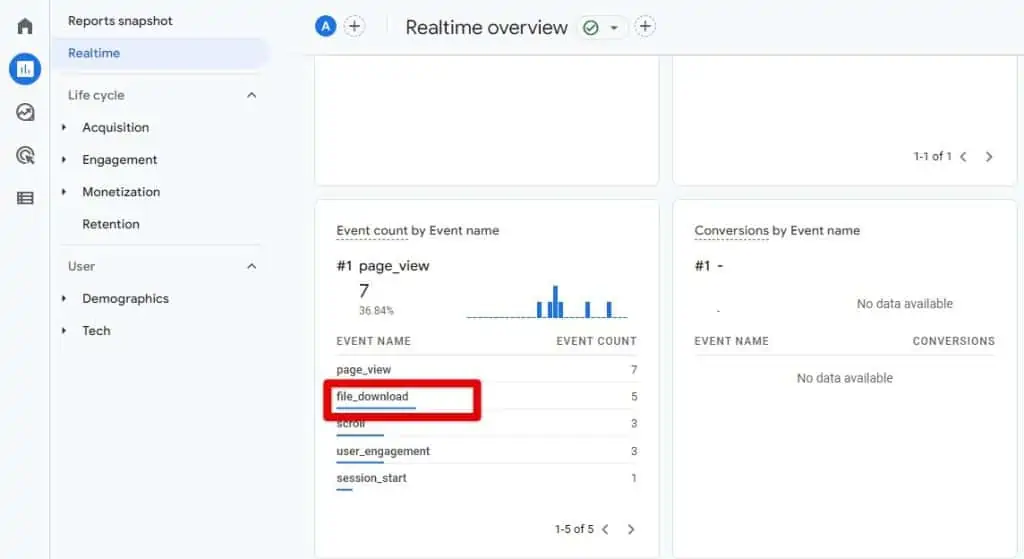
Task: Click the Realtime overview title
Action: [x=487, y=27]
